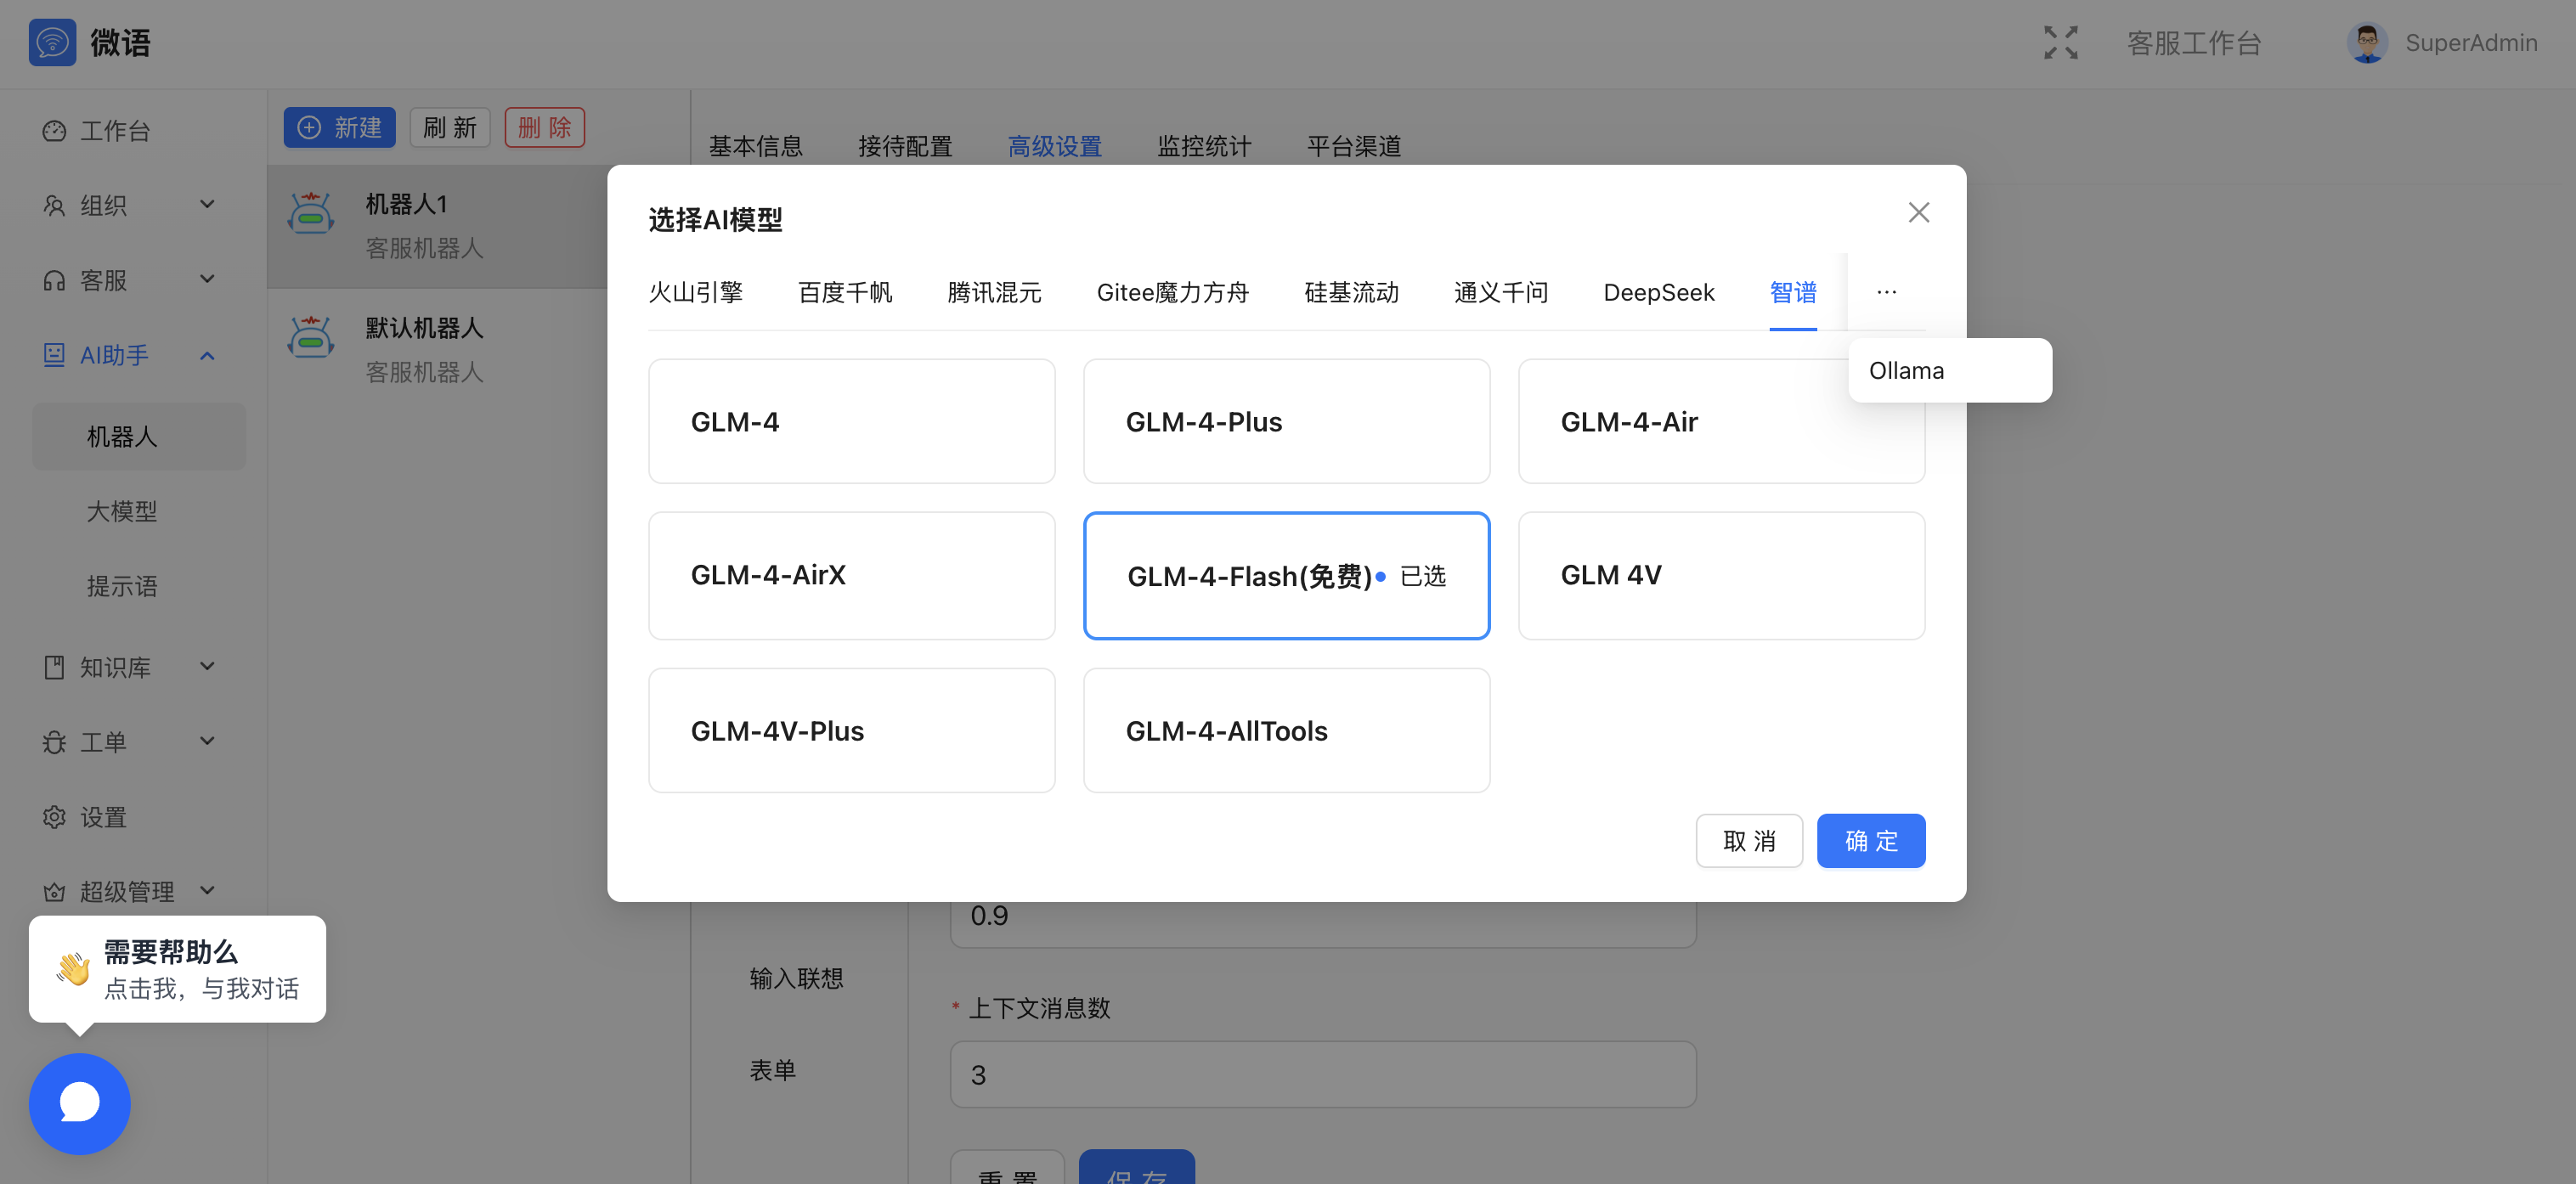Click the input field showing 0.9
2576x1184 pixels.
pos(1322,923)
